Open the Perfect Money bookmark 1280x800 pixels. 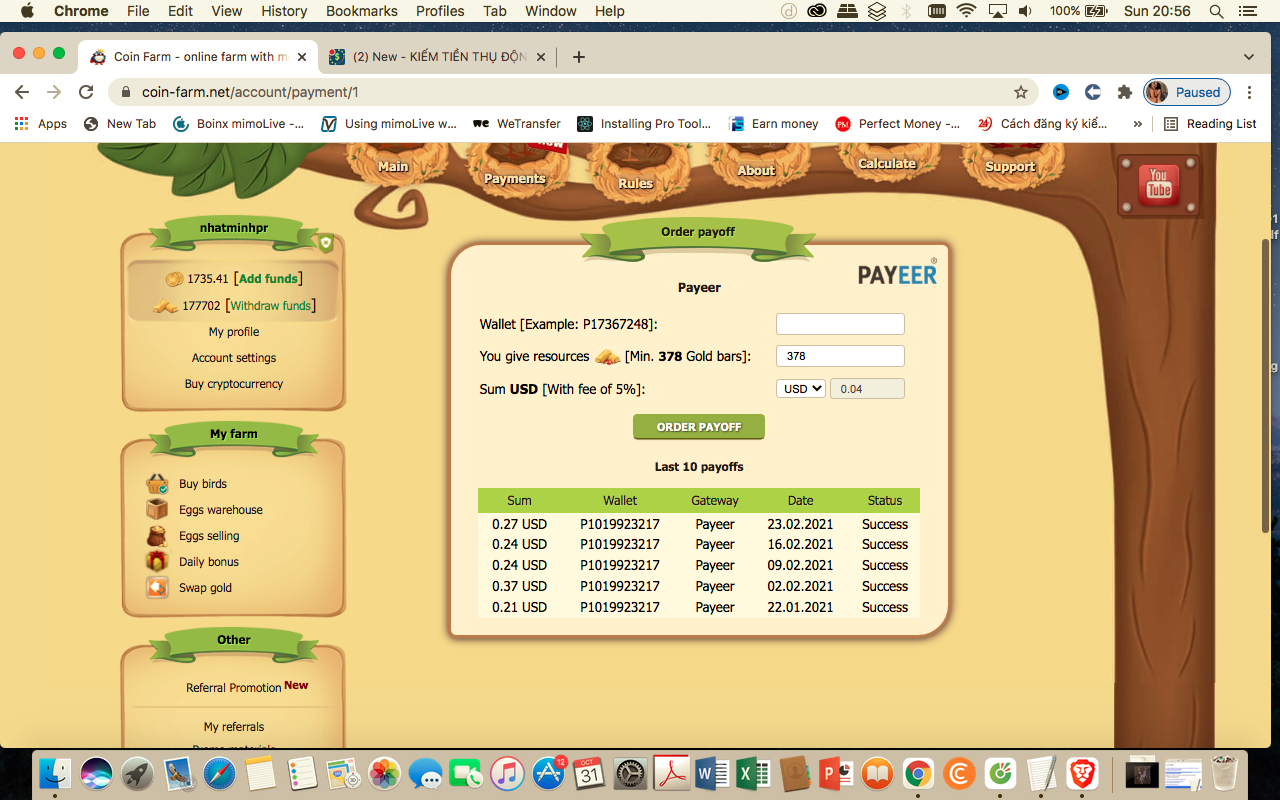[898, 124]
